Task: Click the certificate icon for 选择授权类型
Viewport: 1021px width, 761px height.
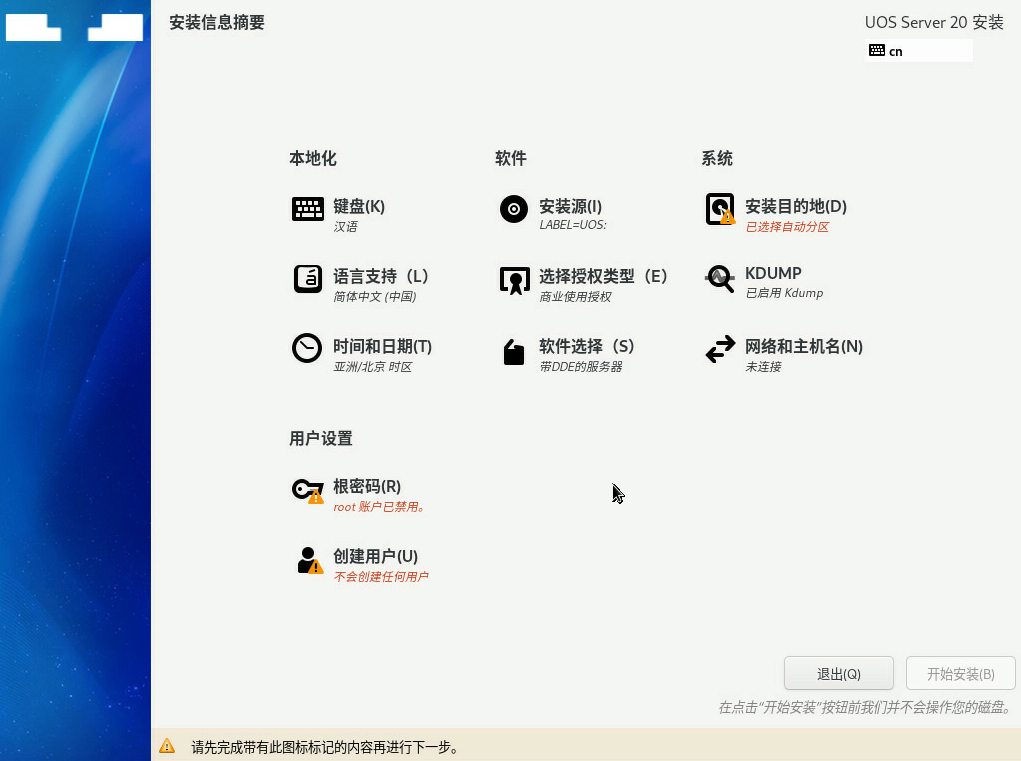Action: click(x=514, y=280)
